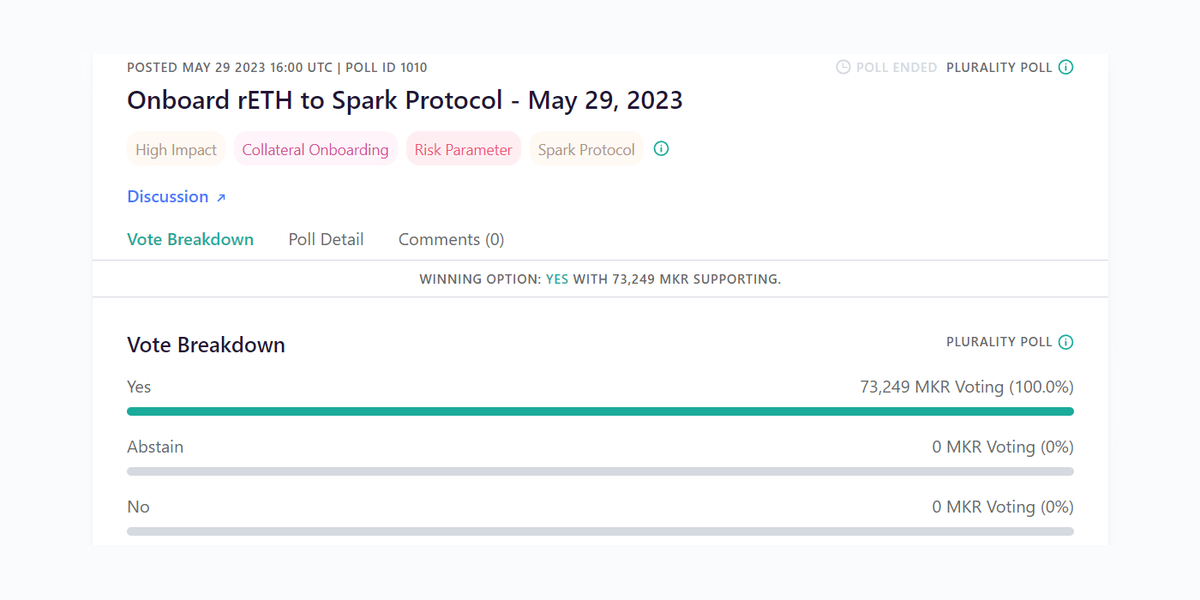
Task: Click the info icon after the Spark Protocol tag
Action: point(661,149)
